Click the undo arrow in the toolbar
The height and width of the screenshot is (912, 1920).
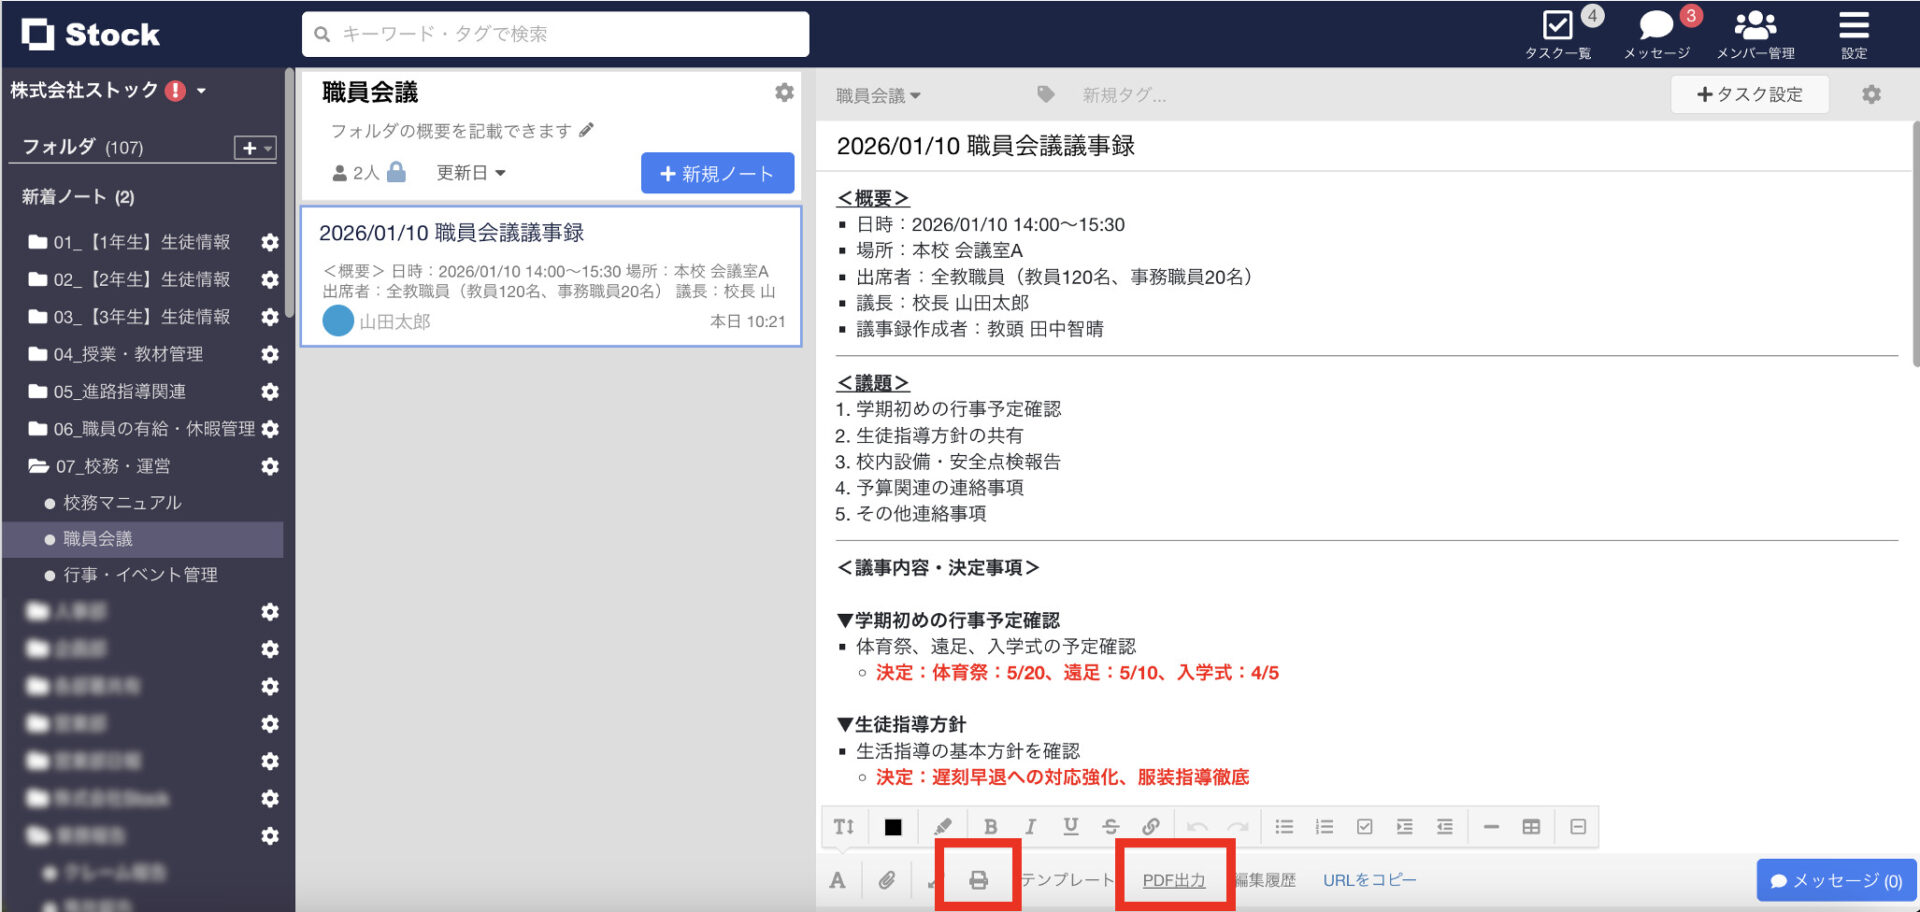click(1198, 826)
